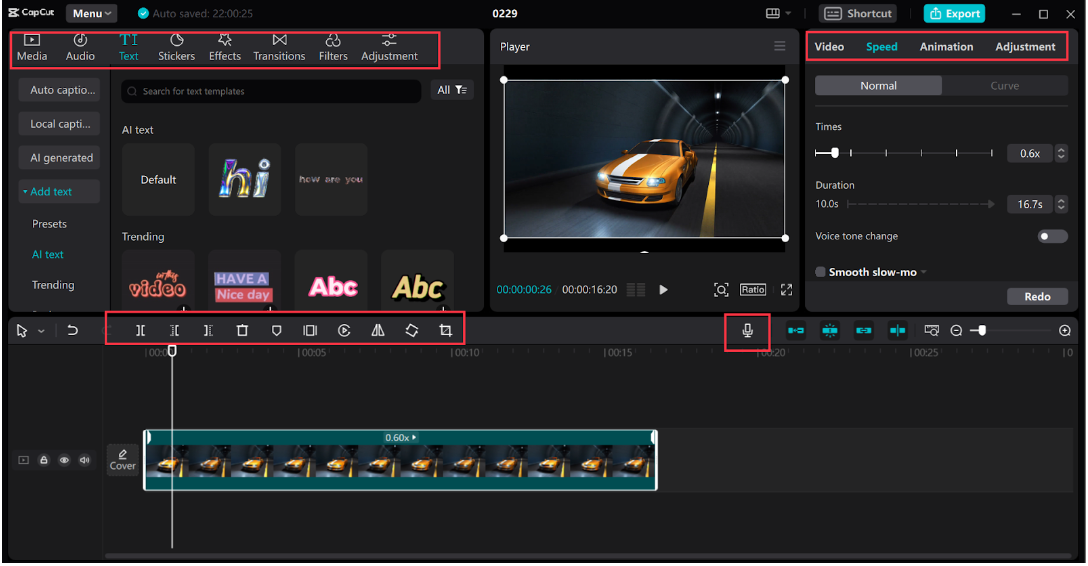Click the Undo icon in the timeline toolbar
1088x566 pixels.
(72, 331)
